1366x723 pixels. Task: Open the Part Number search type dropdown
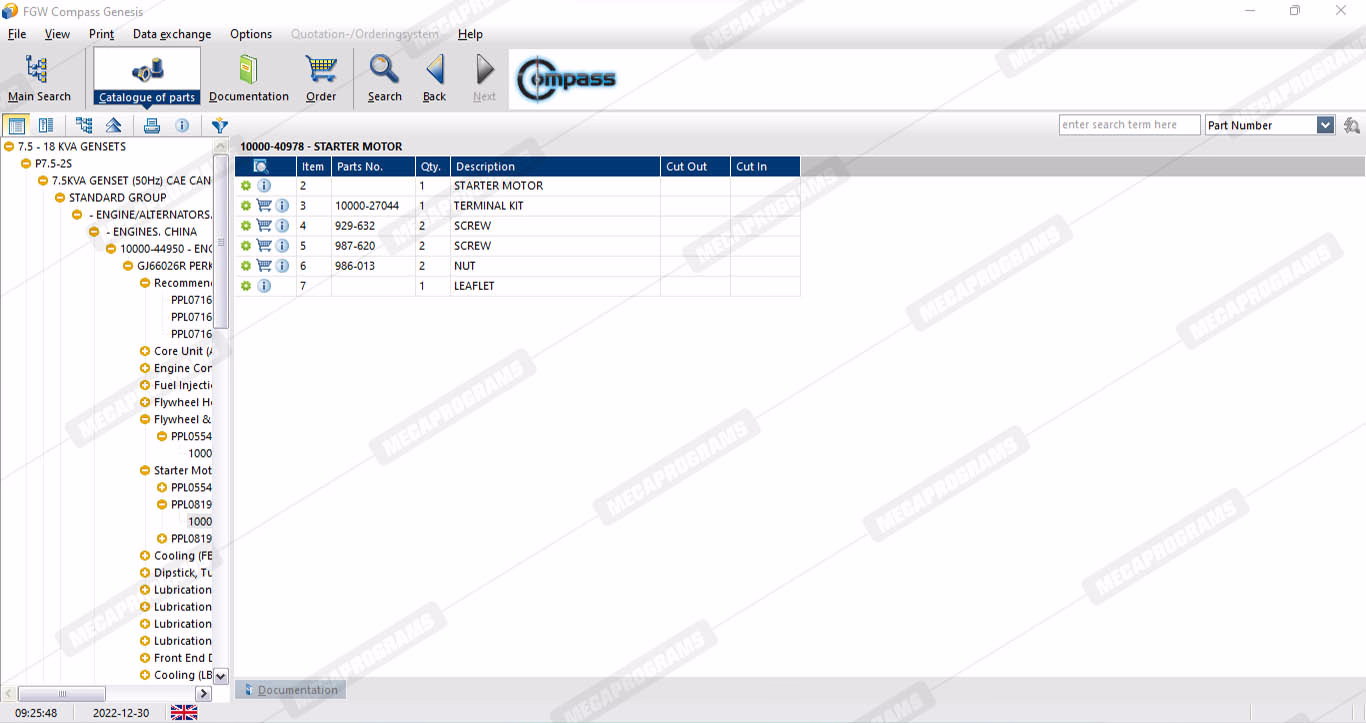pos(1326,125)
